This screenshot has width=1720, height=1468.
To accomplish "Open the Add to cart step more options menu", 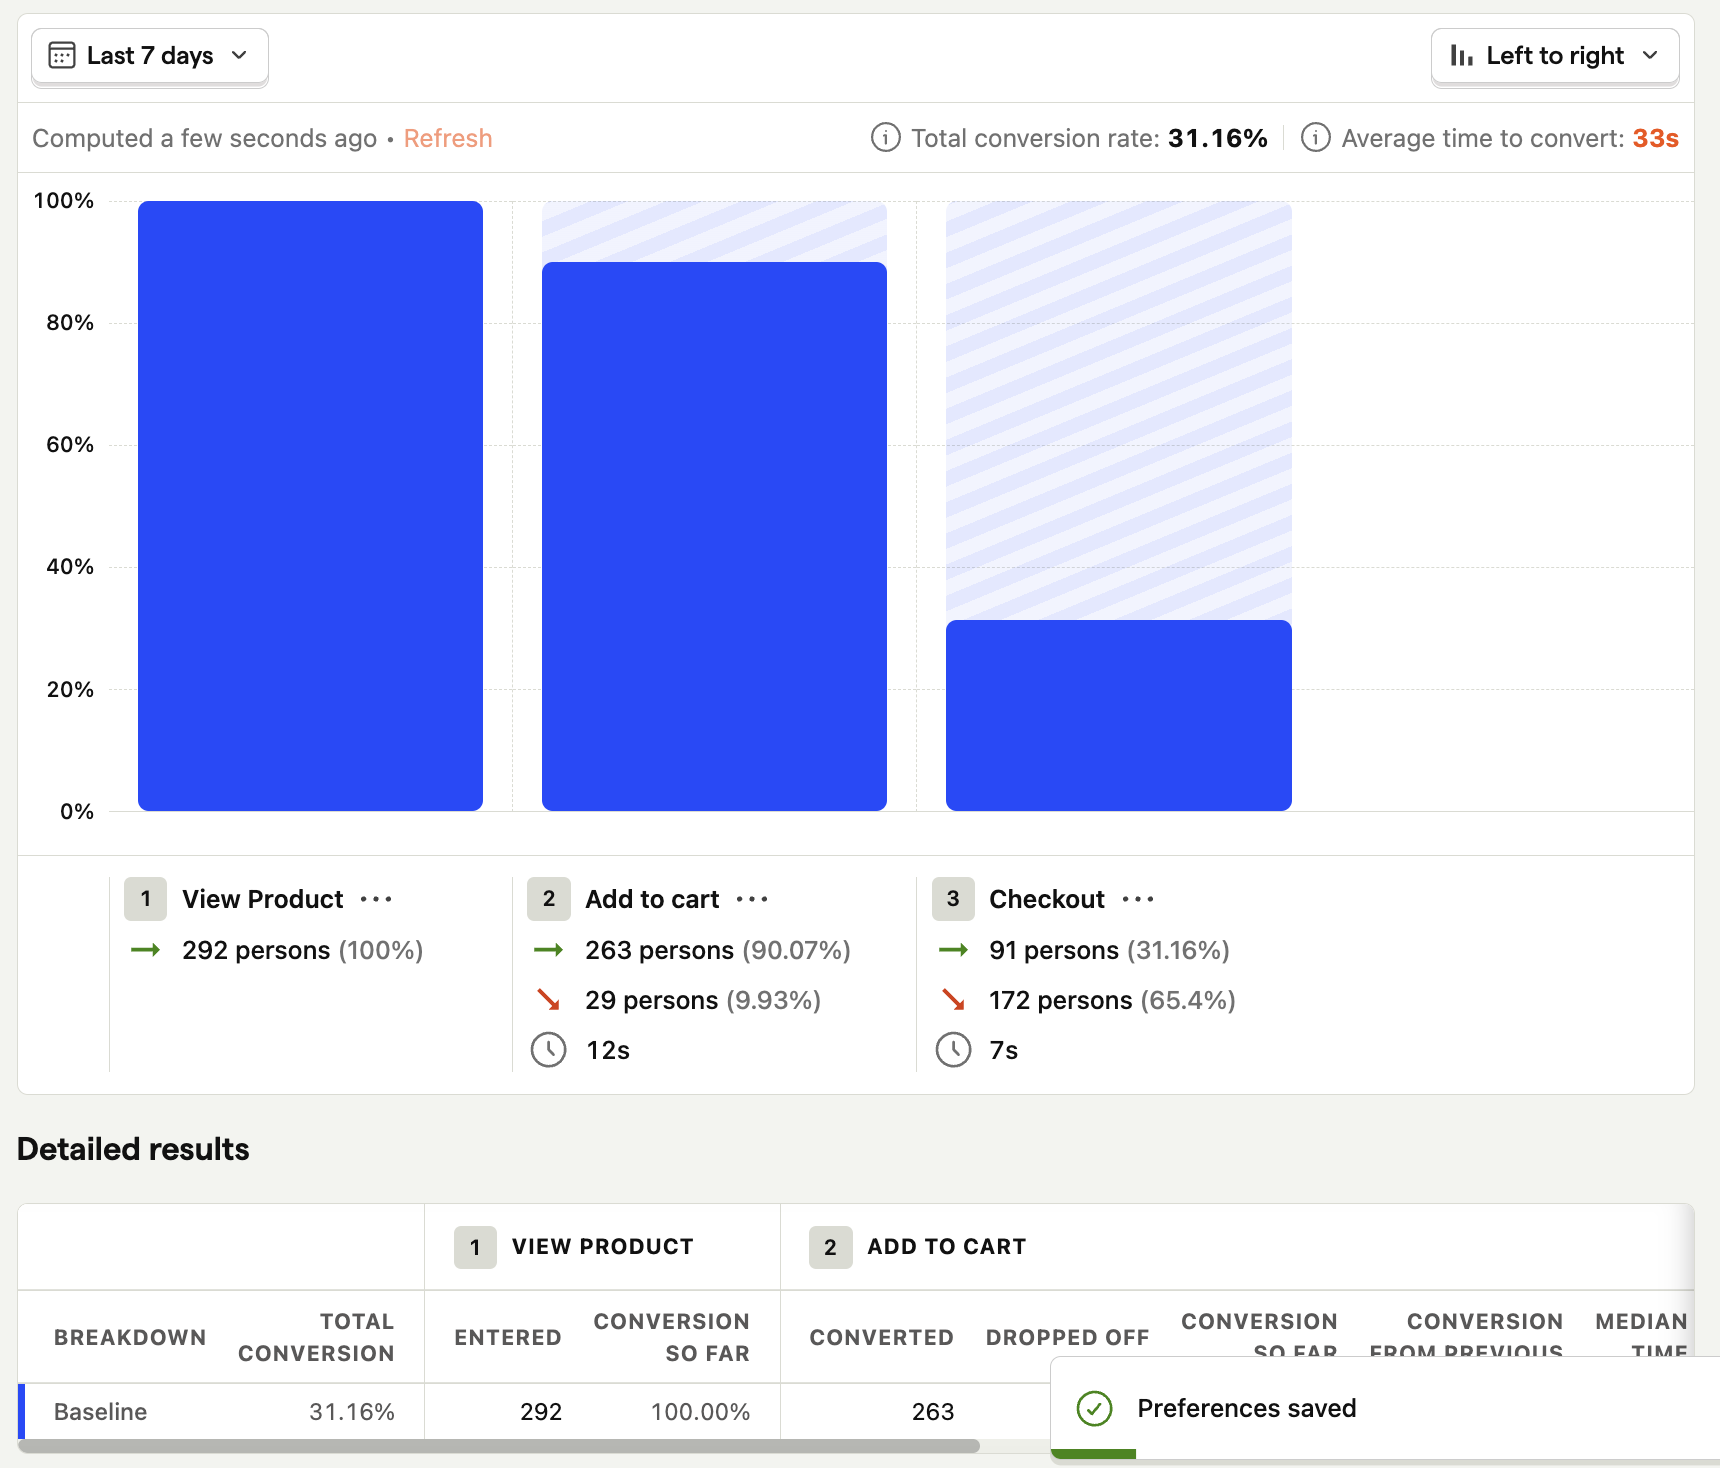I will coord(752,899).
